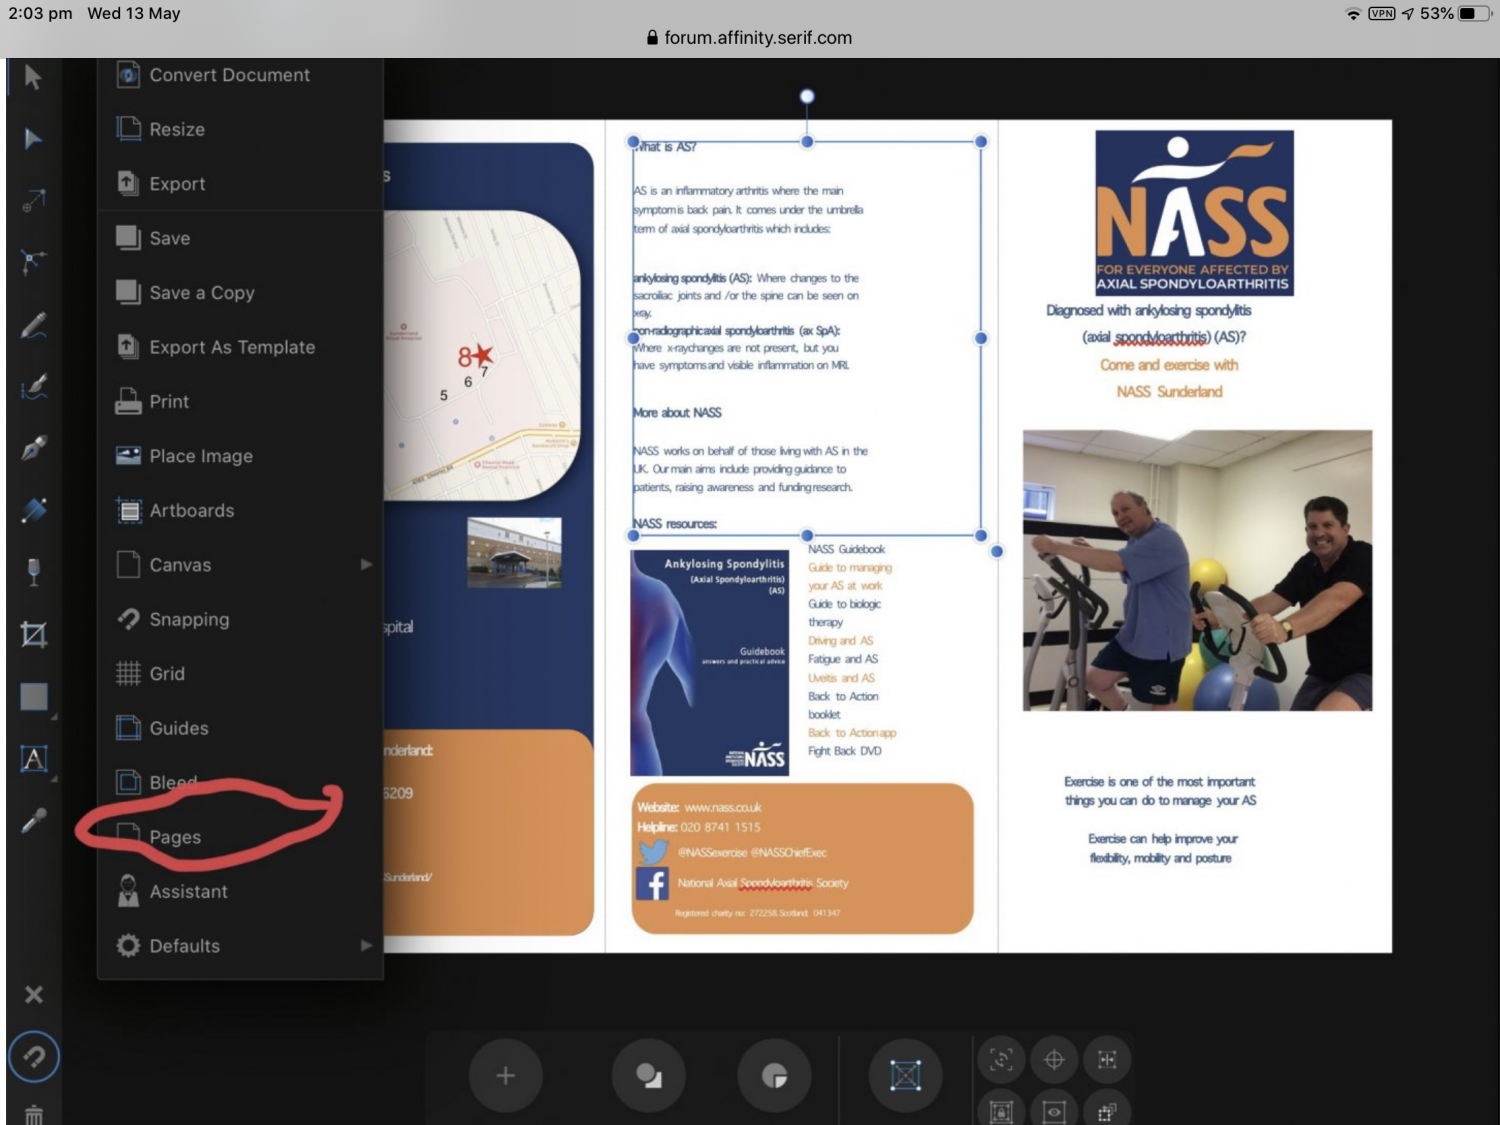Open Bleed menu entry

point(240,783)
